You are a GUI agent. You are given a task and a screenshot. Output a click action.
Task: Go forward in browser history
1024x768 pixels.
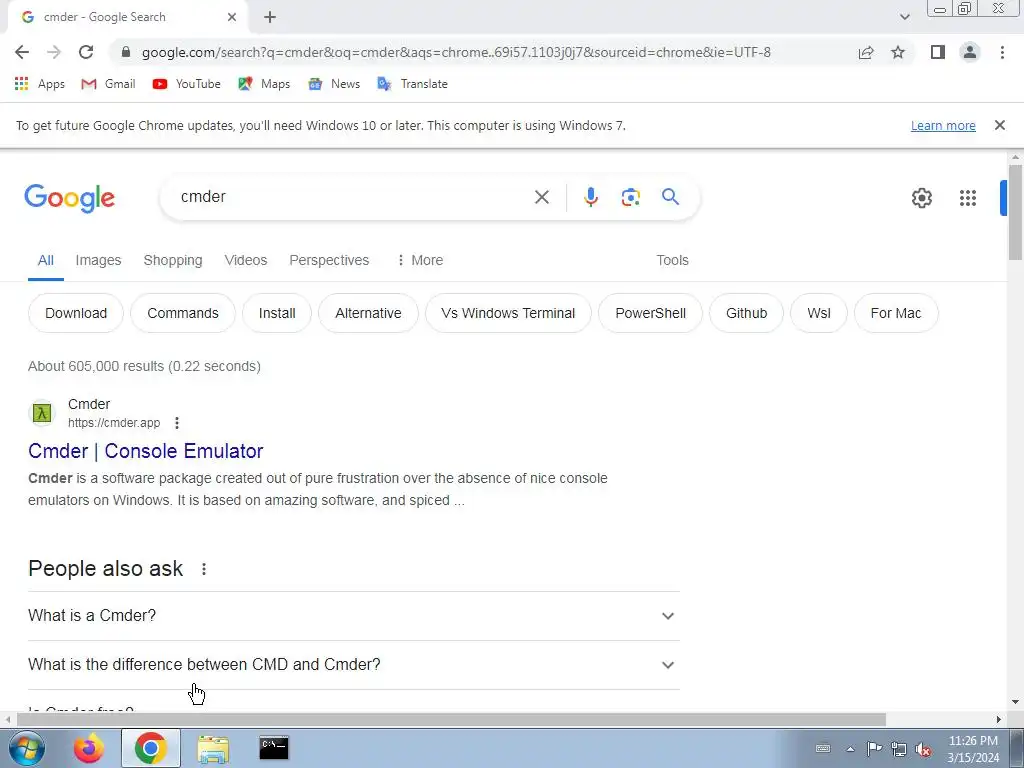[54, 52]
